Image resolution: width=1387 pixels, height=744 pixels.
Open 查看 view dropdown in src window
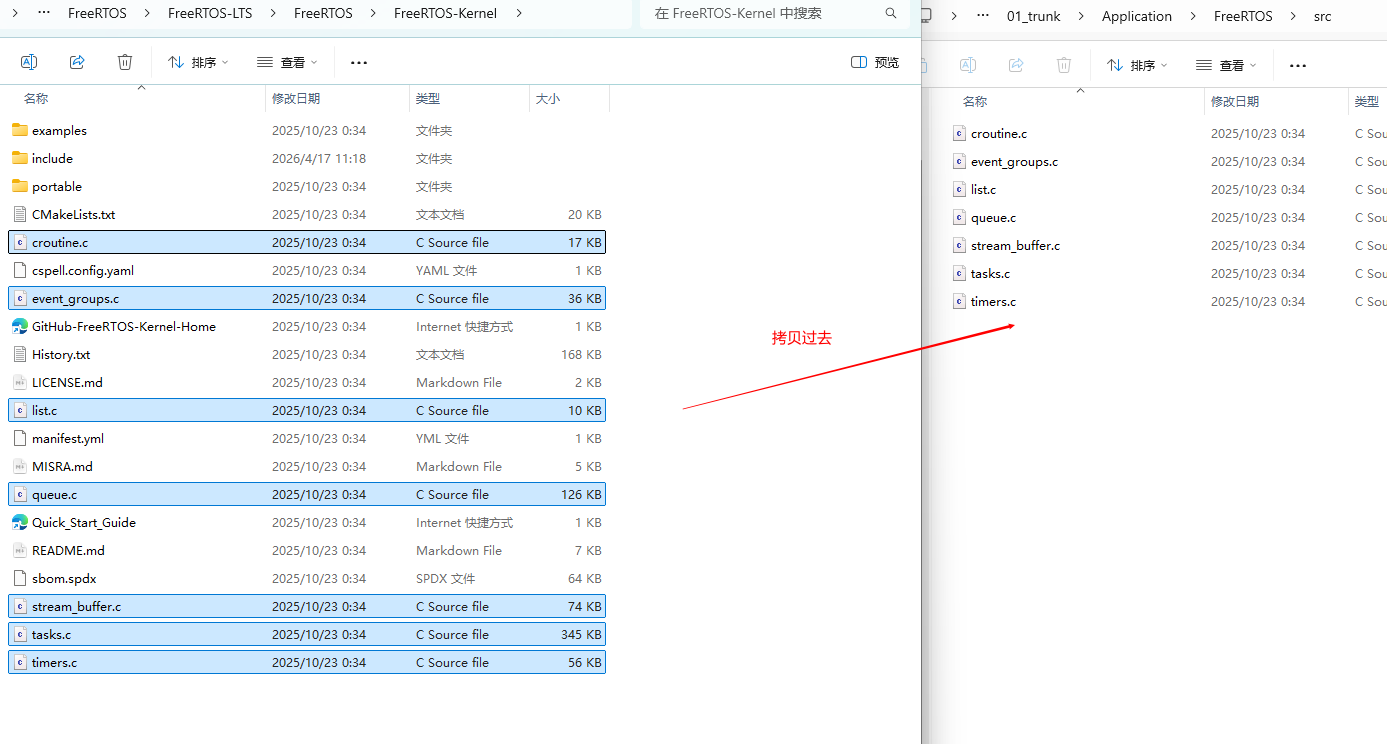point(1226,65)
